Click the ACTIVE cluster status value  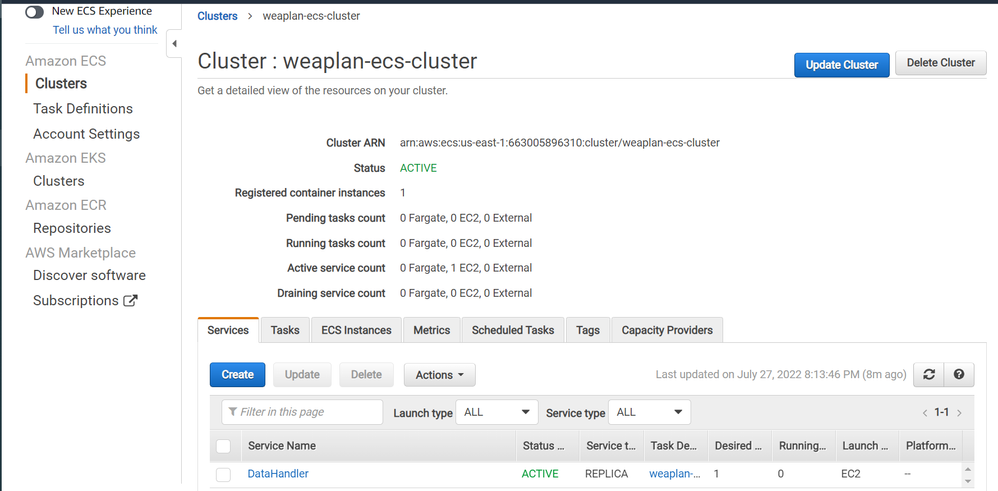click(418, 168)
